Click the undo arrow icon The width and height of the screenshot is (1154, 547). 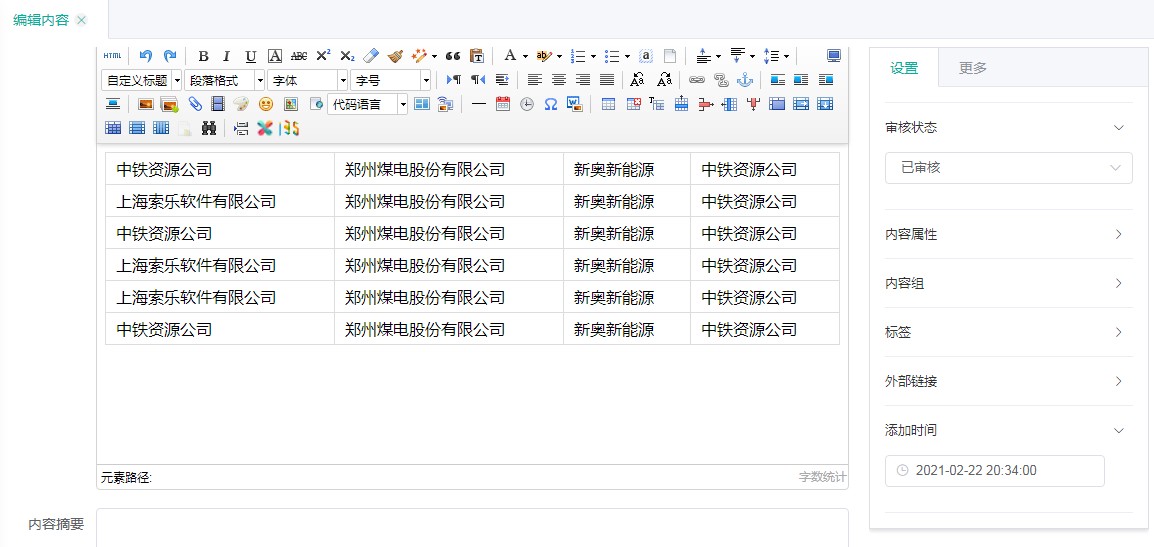point(146,56)
